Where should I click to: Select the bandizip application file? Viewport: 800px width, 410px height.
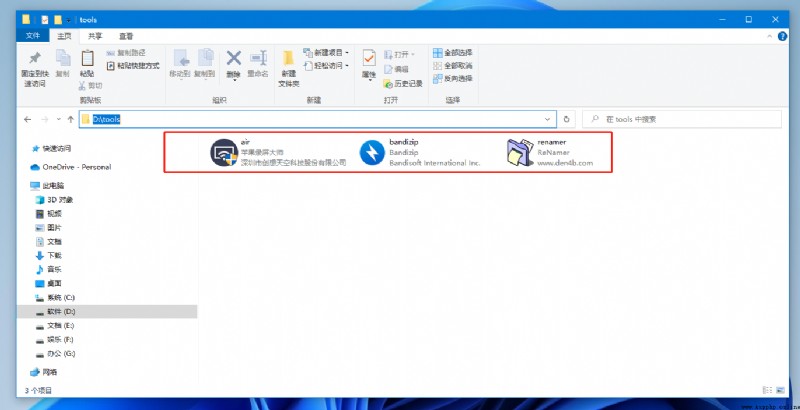[x=420, y=152]
